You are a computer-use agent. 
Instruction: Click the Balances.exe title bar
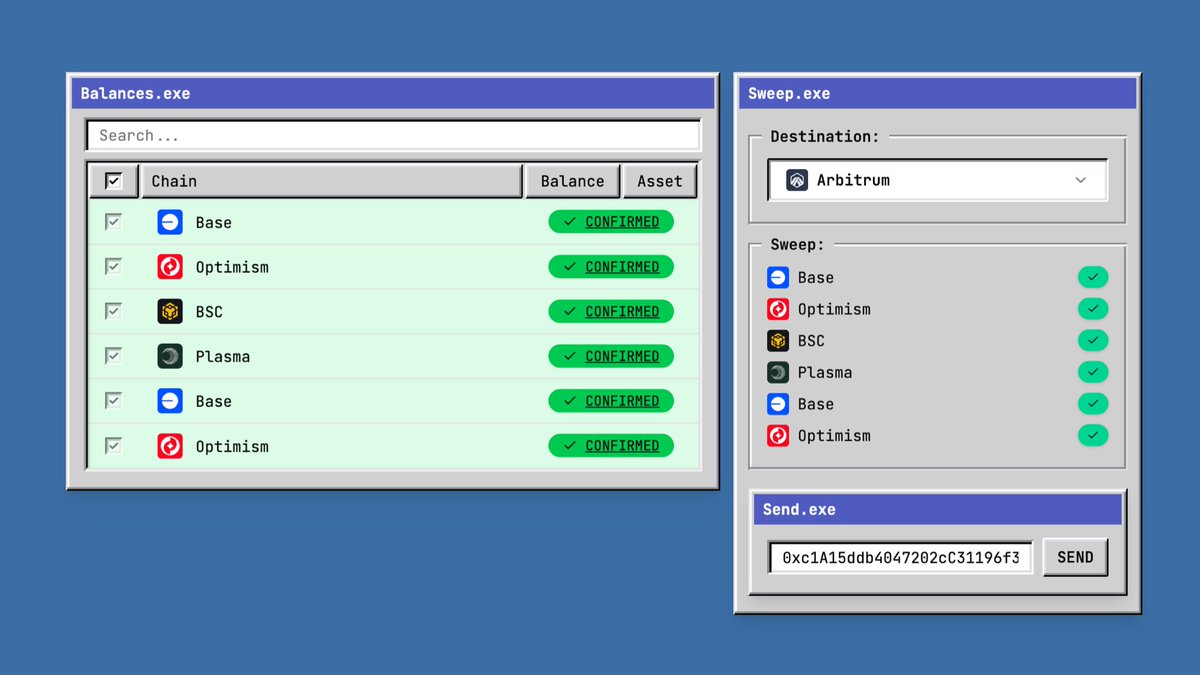point(393,94)
